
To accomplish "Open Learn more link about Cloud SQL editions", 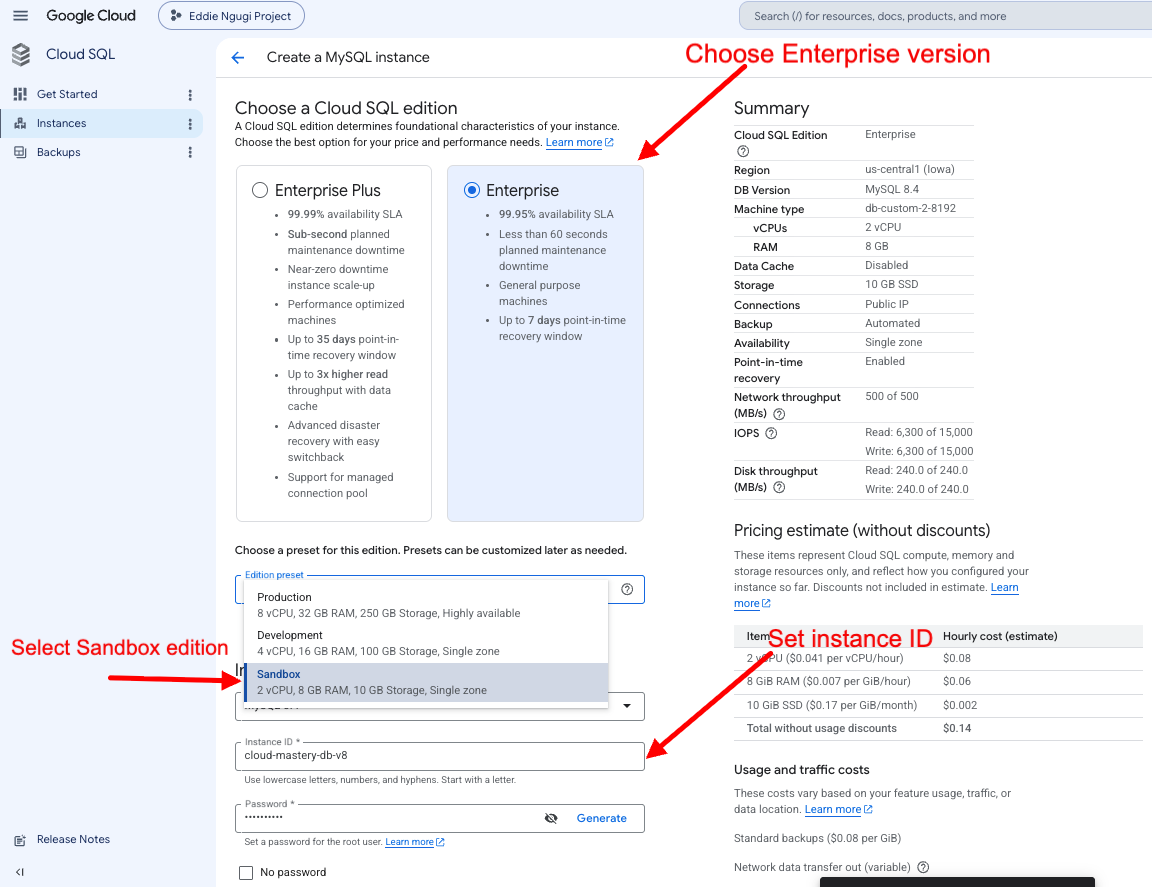I will click(579, 143).
